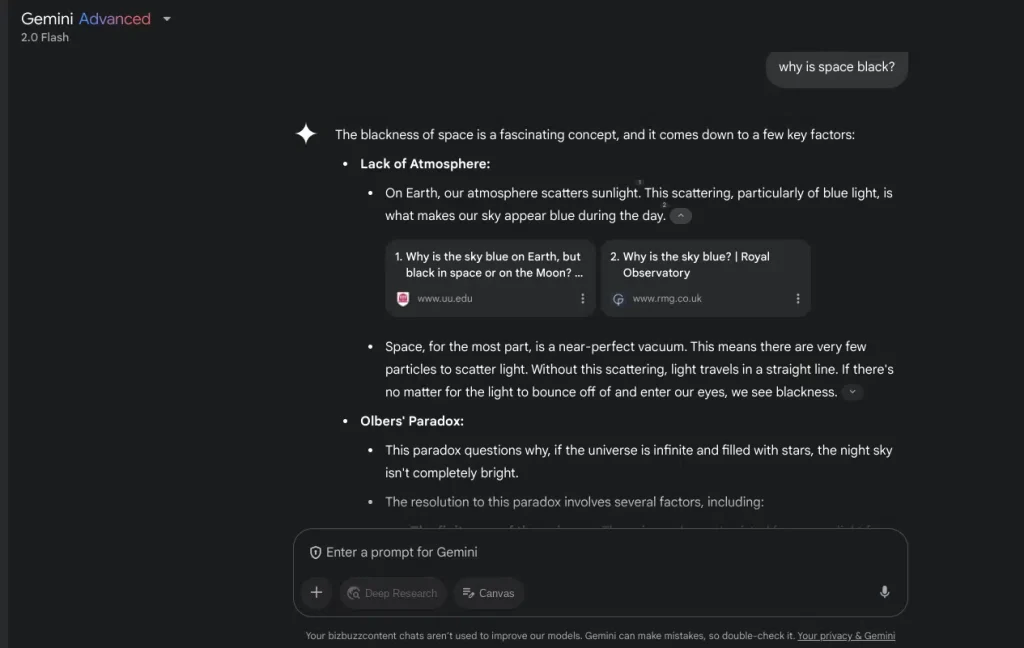The height and width of the screenshot is (648, 1024).
Task: Collapse sources chevron after 'during the day'
Action: click(x=680, y=216)
